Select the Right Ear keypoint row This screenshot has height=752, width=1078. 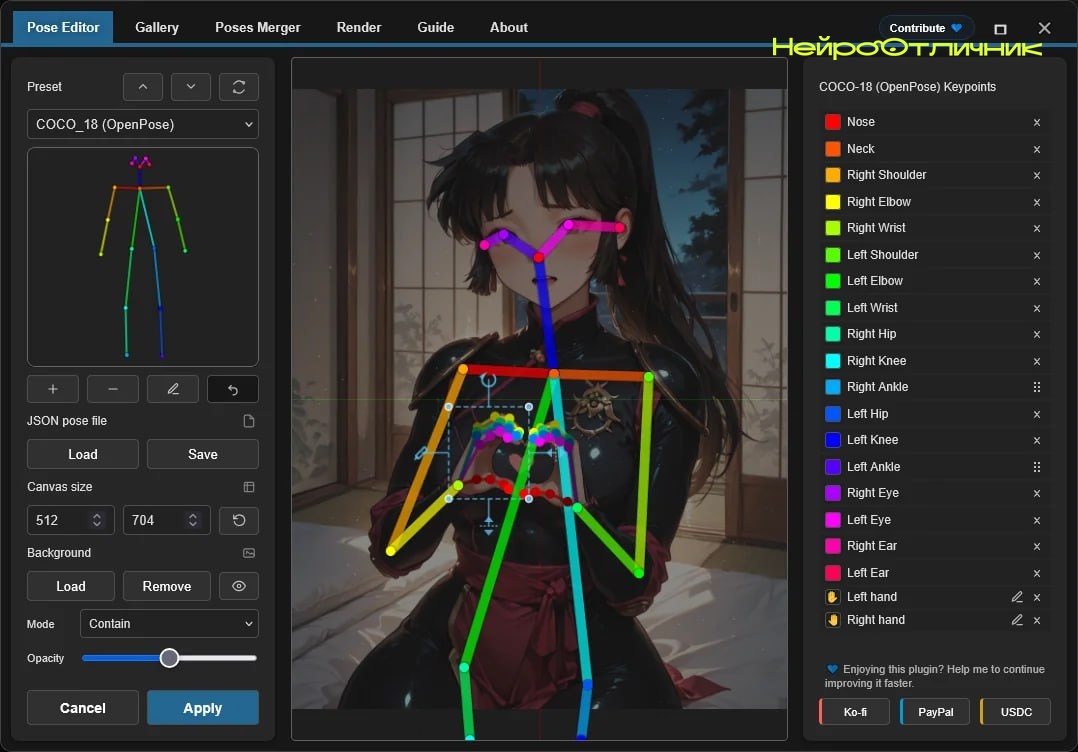coord(934,546)
